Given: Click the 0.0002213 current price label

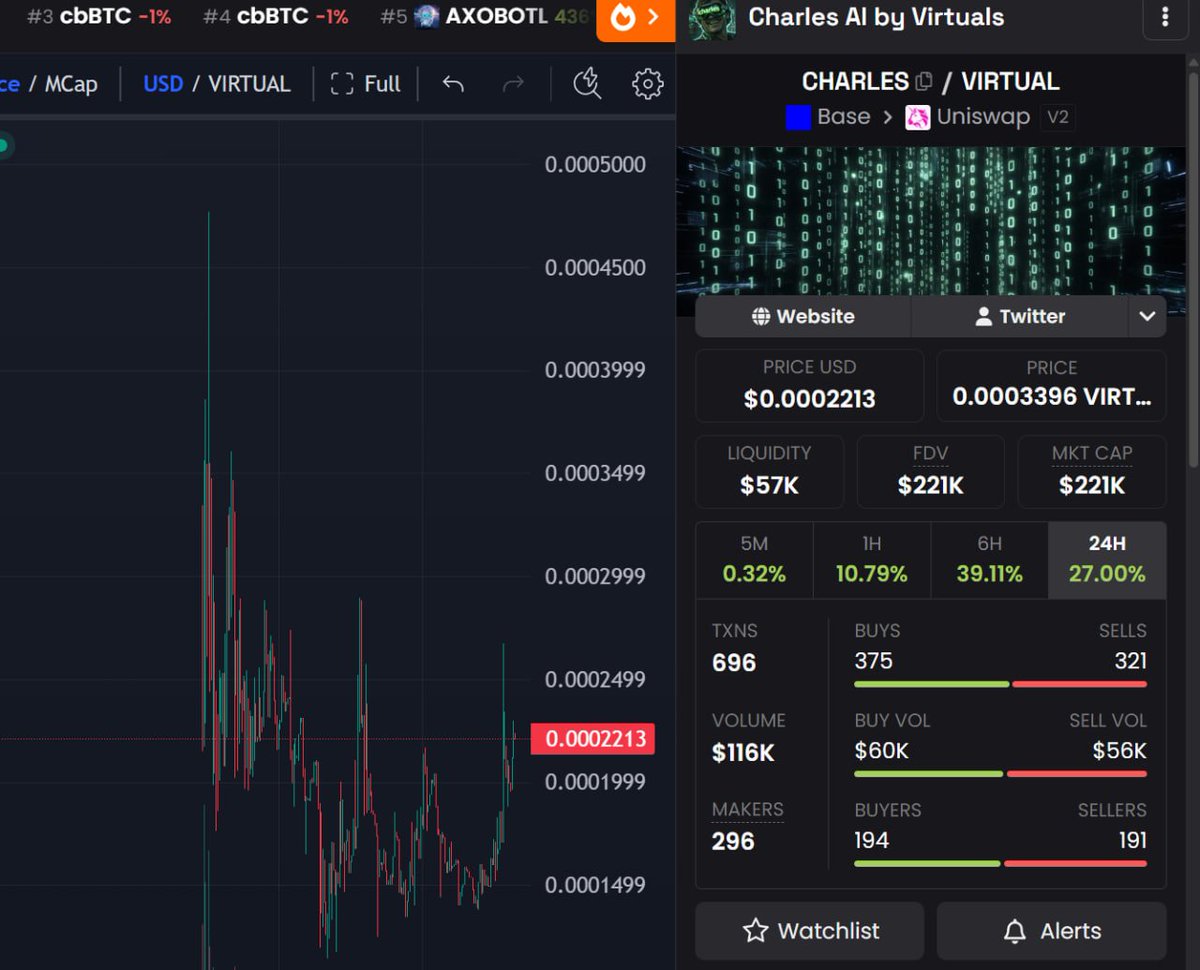Looking at the screenshot, I should [593, 739].
